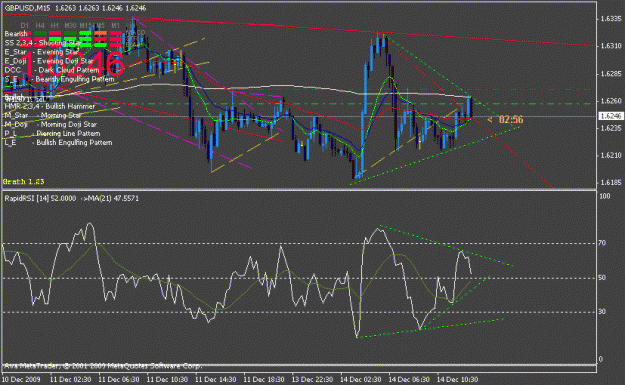Click the 'Morning Doji Star' legend line

pyautogui.click(x=51, y=124)
